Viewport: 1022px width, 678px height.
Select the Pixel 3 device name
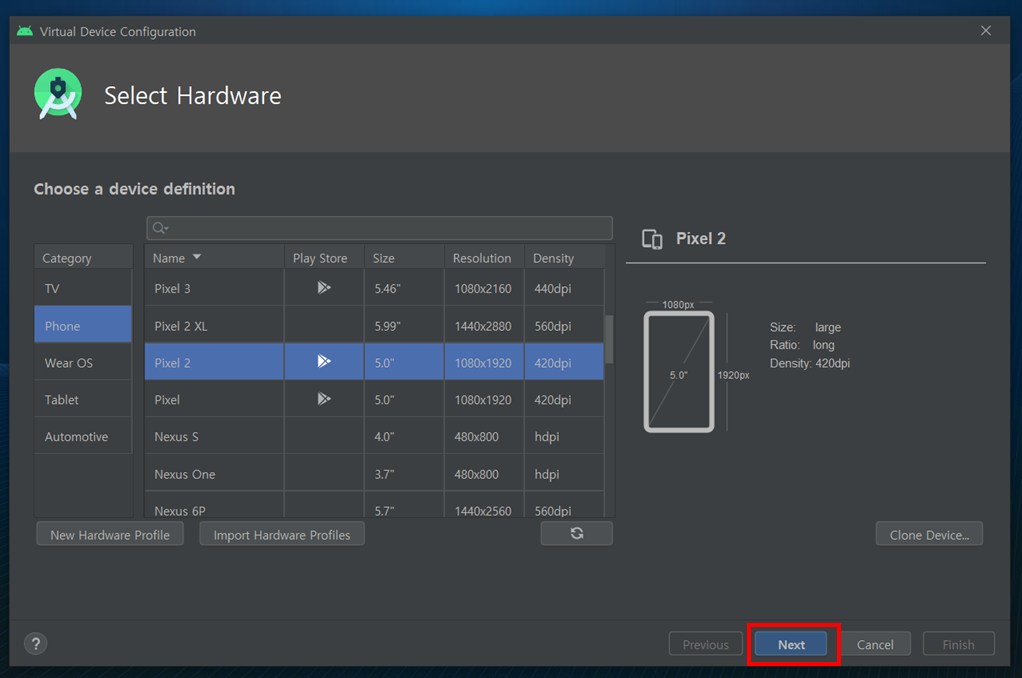[x=172, y=288]
